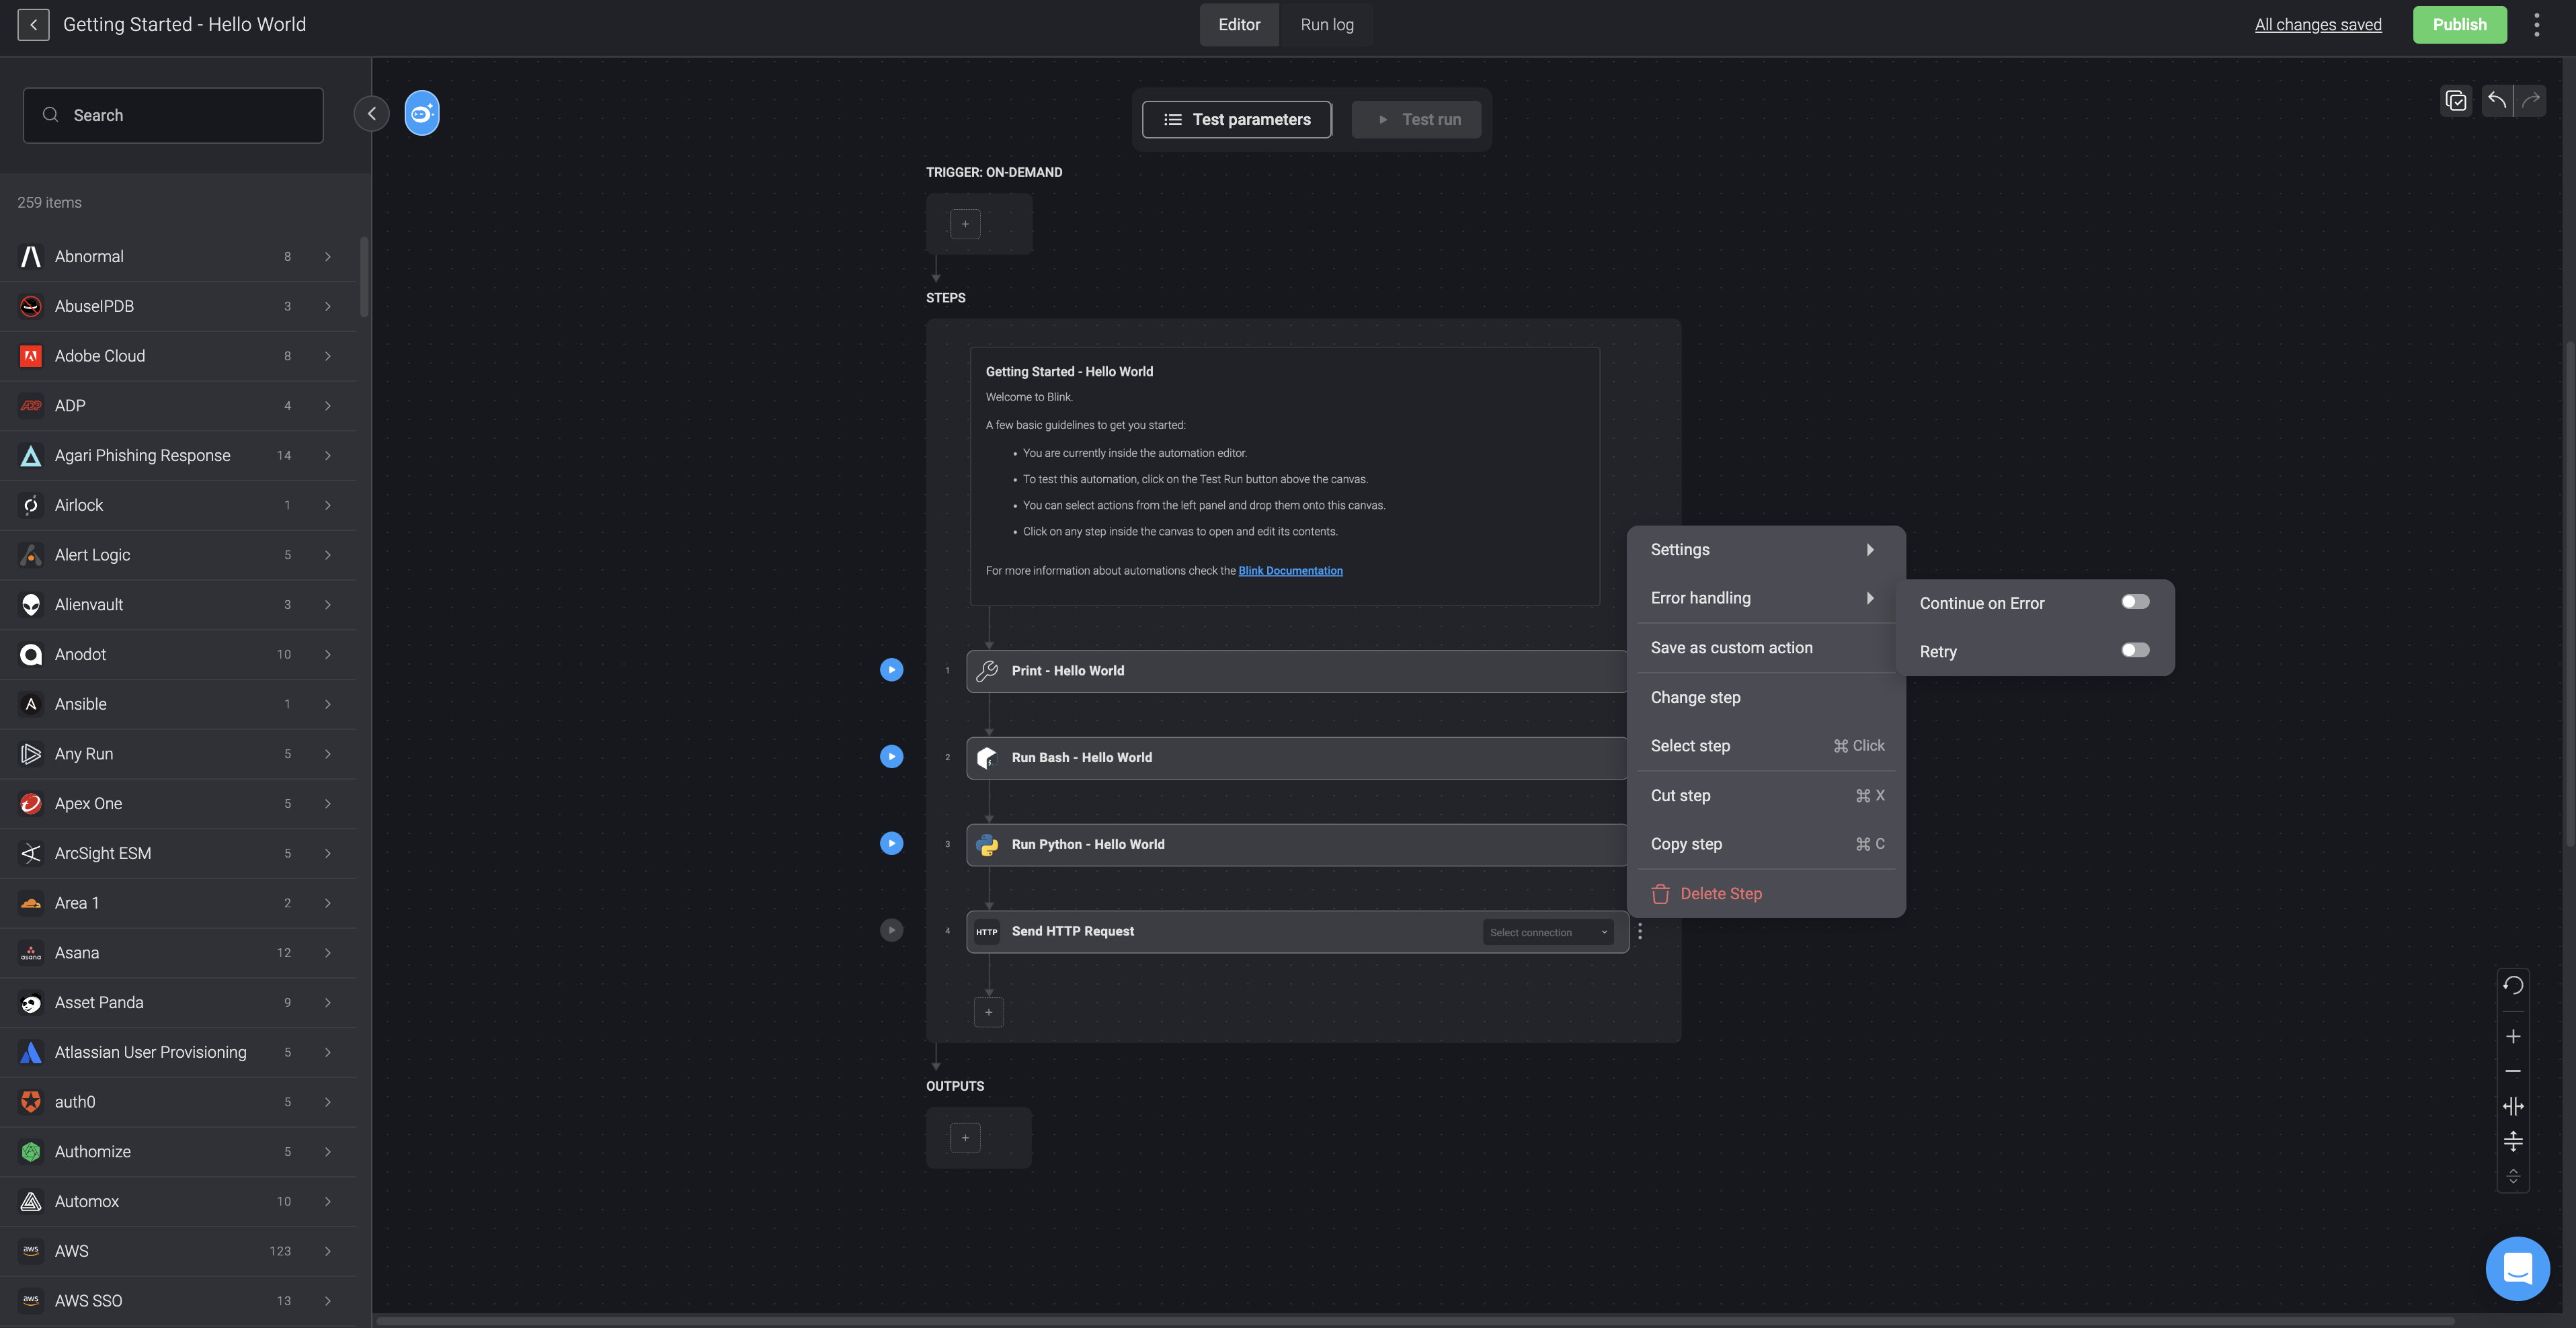The width and height of the screenshot is (2576, 1328).
Task: Fit canvas height icon
Action: tap(2512, 1141)
